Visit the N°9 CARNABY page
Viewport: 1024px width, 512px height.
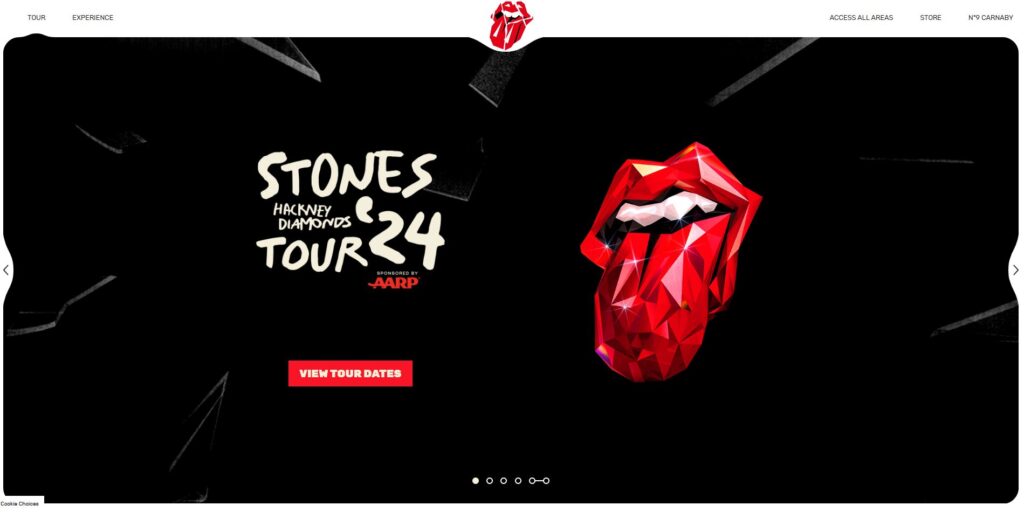click(x=991, y=18)
